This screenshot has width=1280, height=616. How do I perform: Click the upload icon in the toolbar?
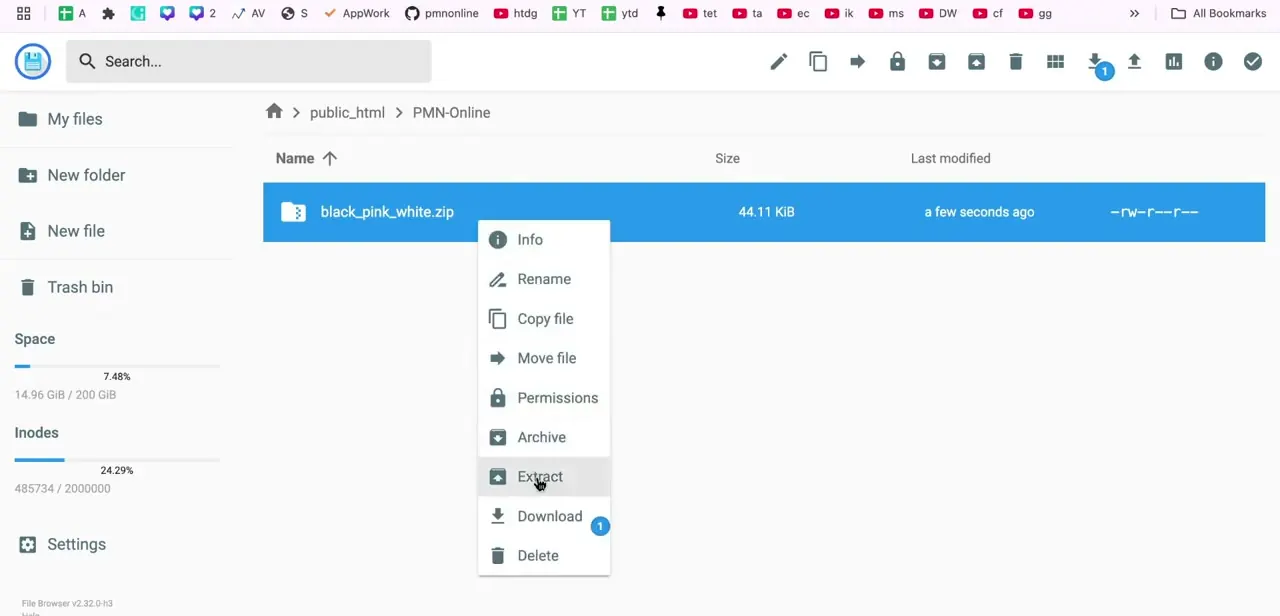click(x=1134, y=62)
